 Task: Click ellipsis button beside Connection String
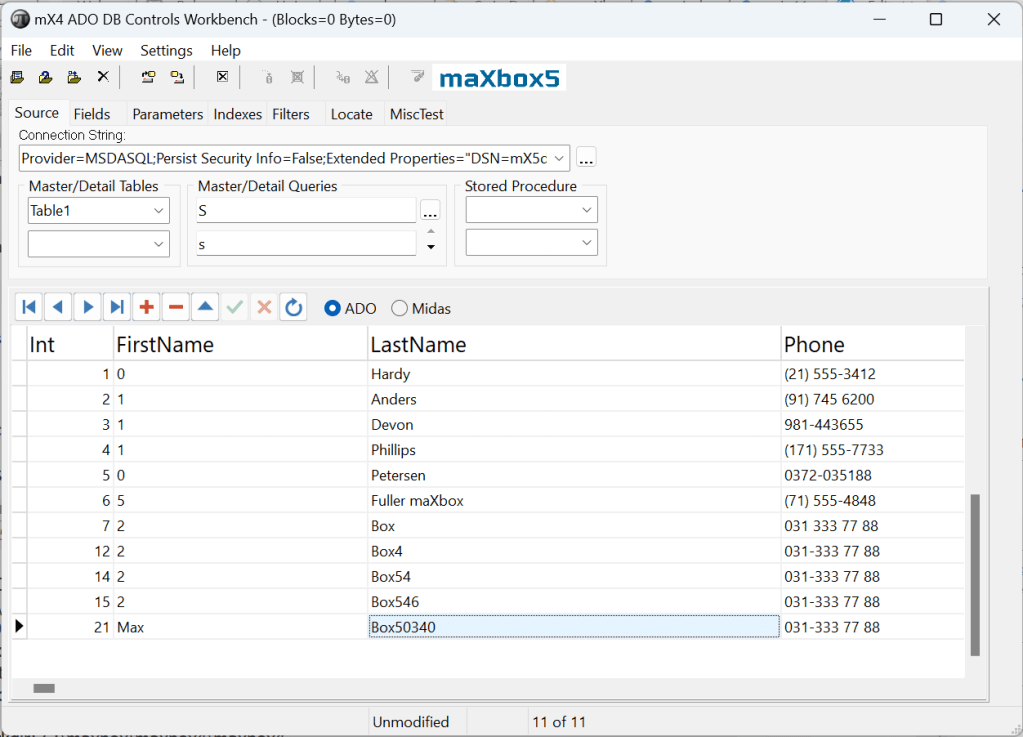pyautogui.click(x=587, y=158)
